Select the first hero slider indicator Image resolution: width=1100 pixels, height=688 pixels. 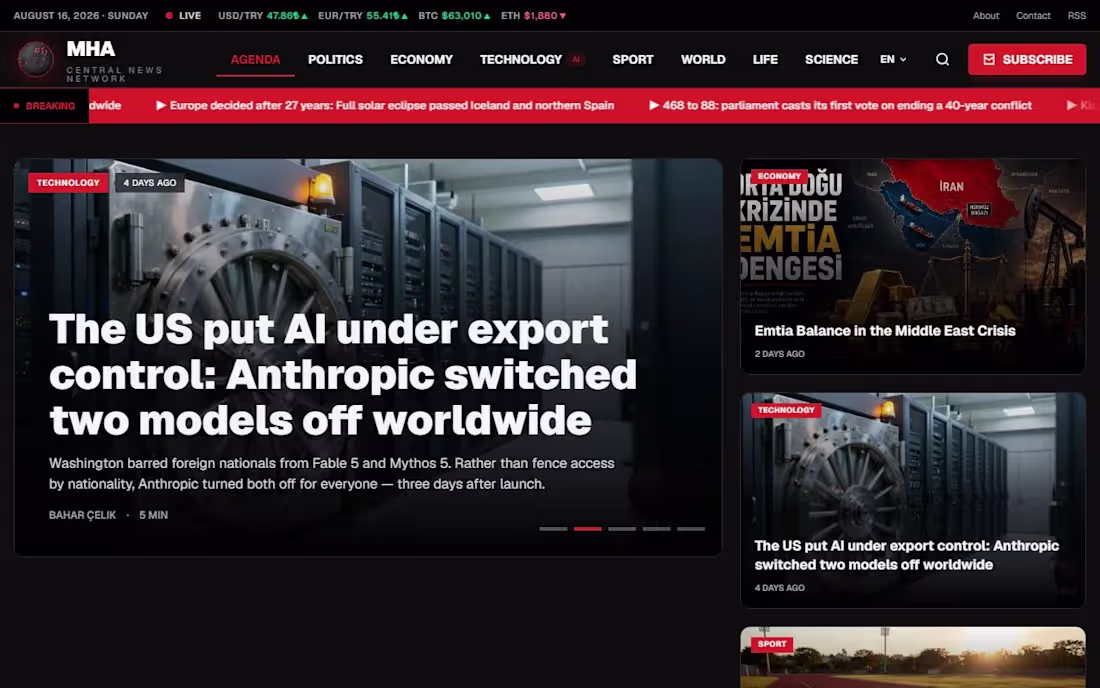(553, 529)
